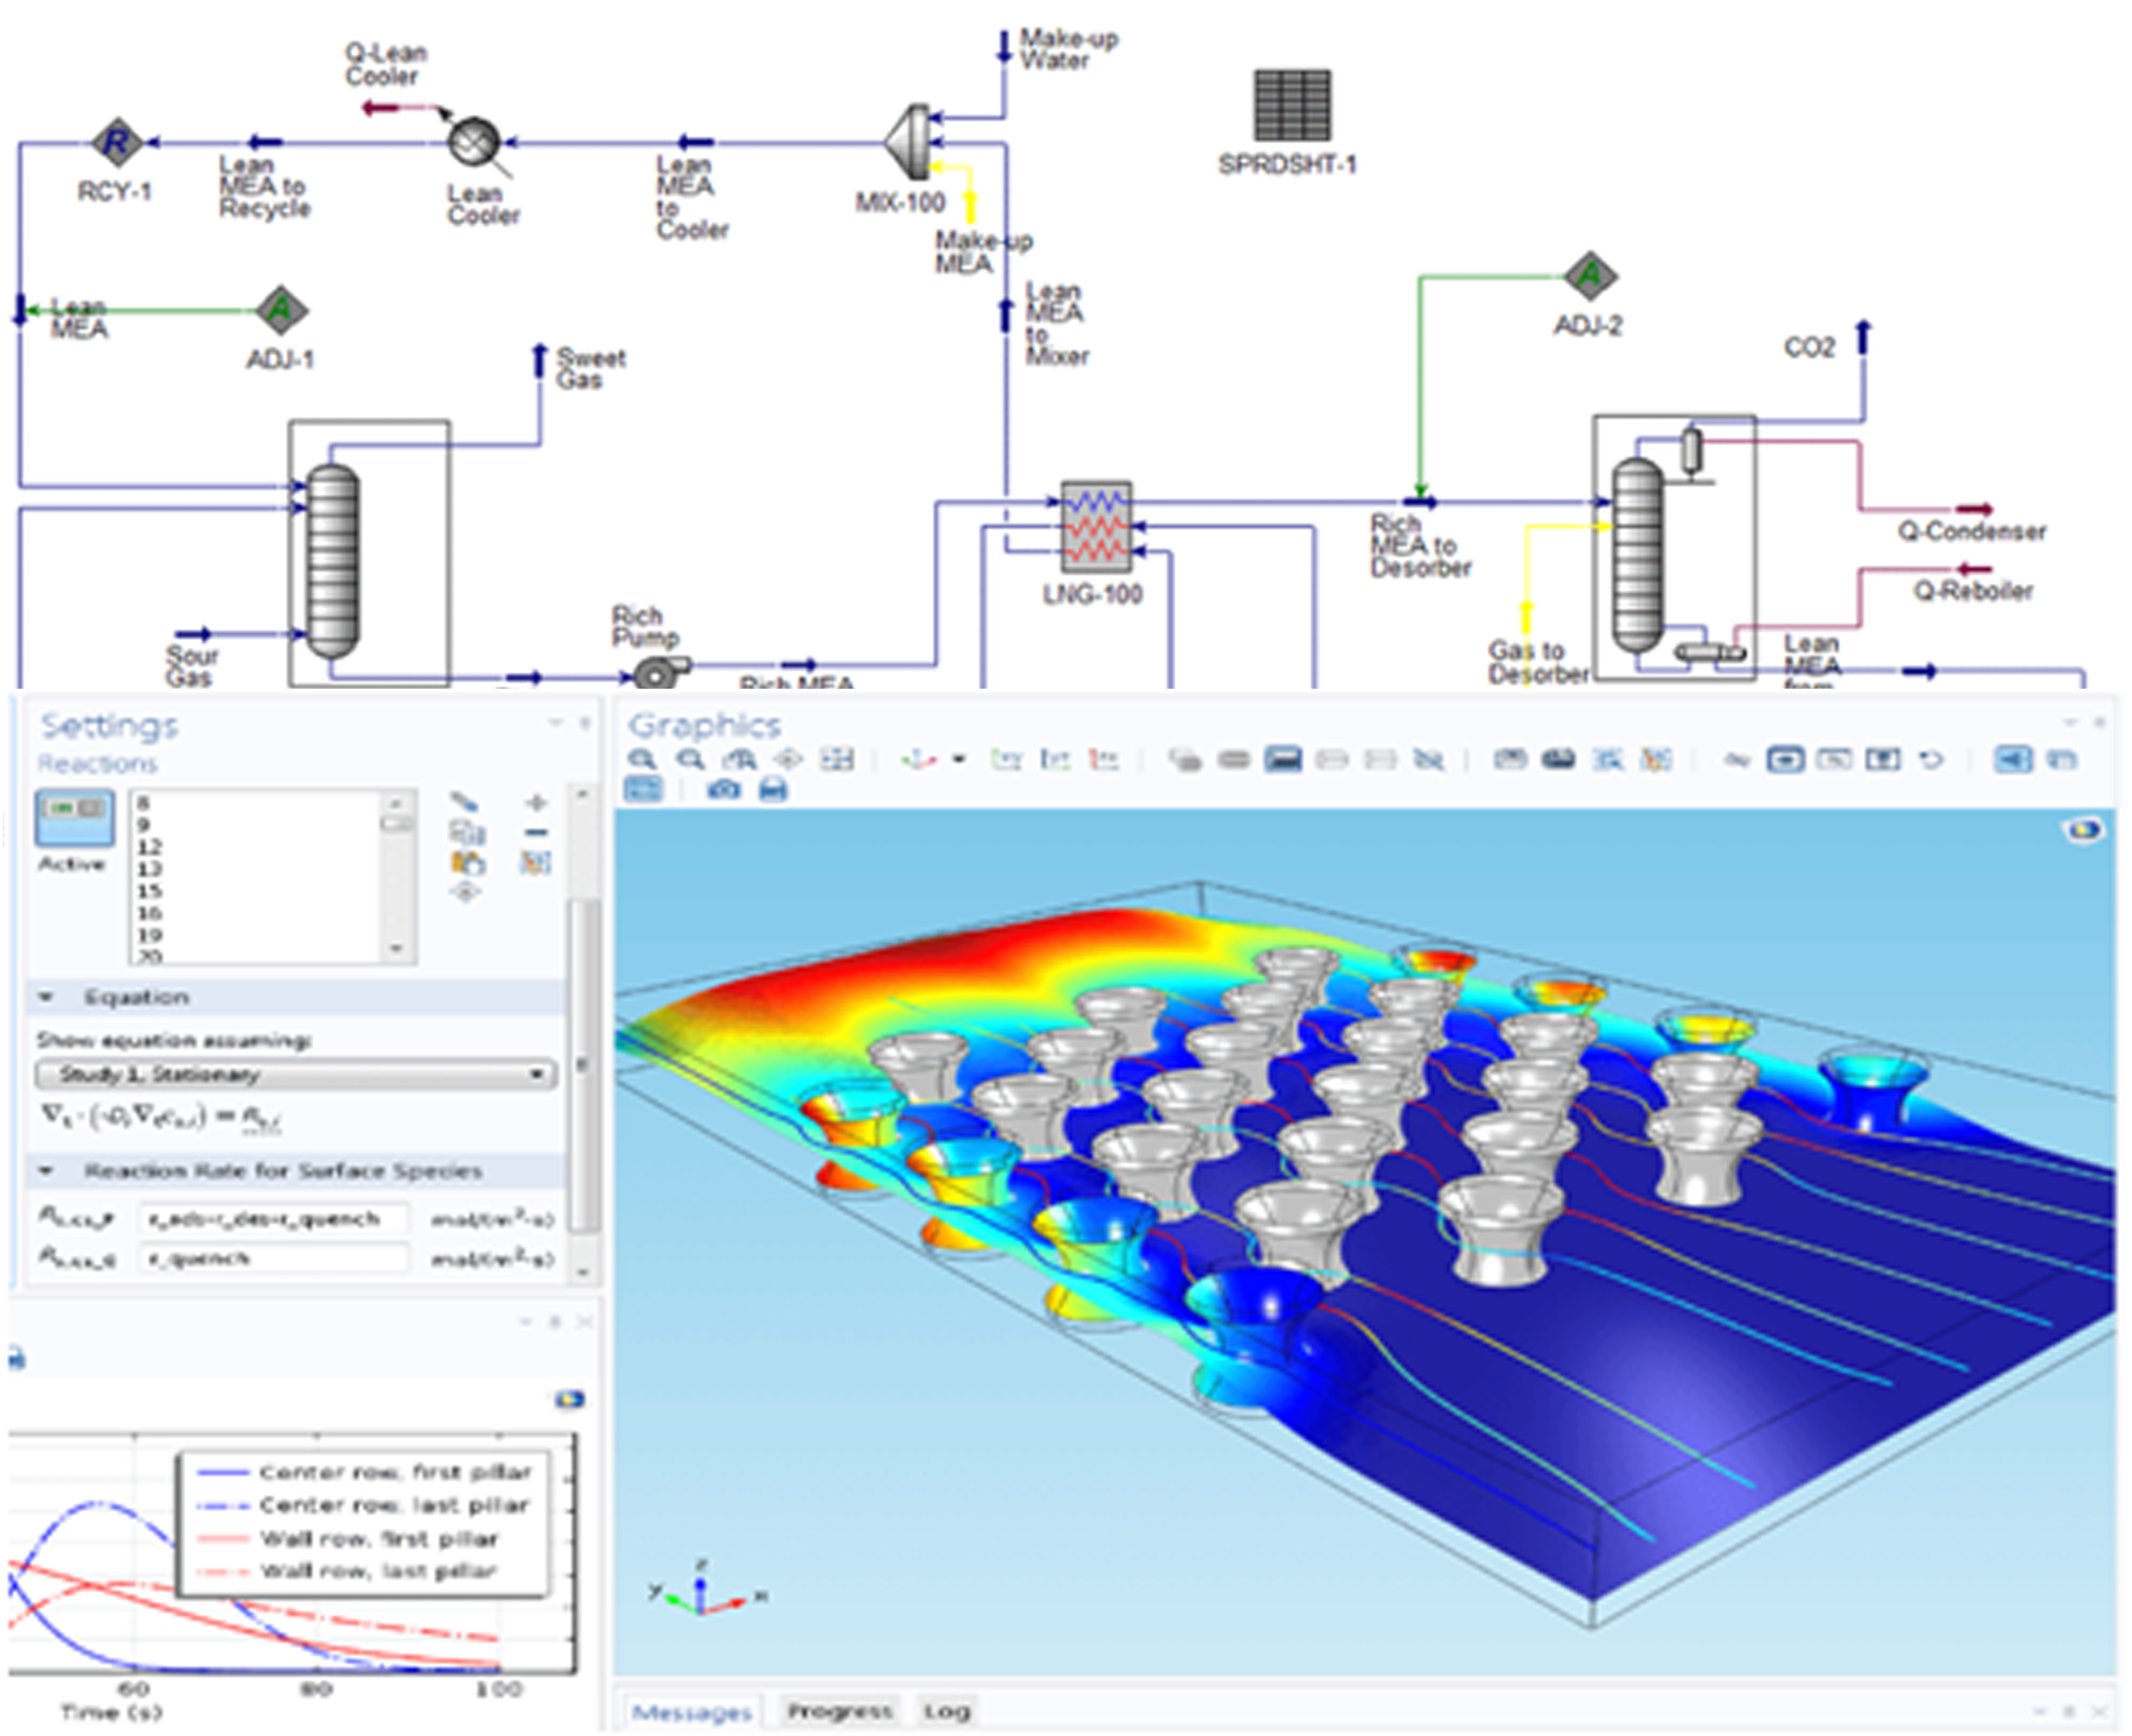Toggle the Active selection switch
The image size is (2132, 1736).
coord(75,817)
